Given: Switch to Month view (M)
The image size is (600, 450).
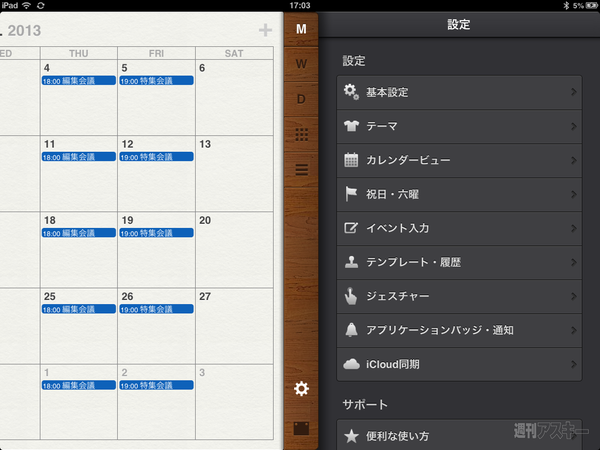Looking at the screenshot, I should [x=301, y=29].
